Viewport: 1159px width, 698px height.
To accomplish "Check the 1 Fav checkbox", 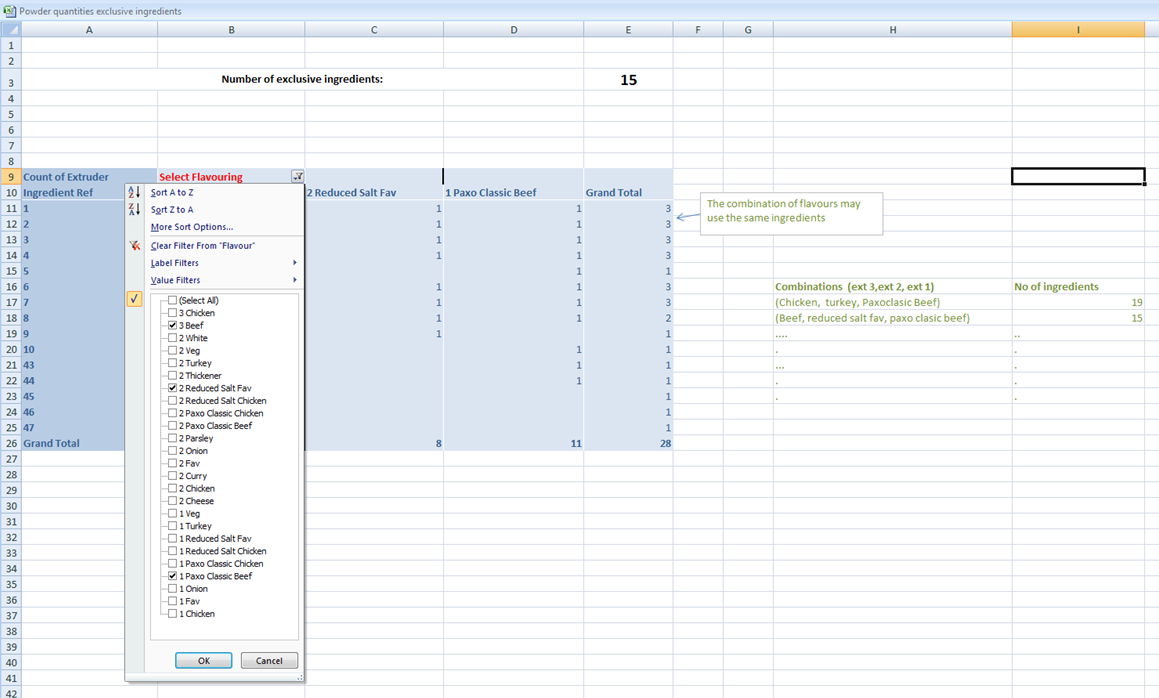I will point(172,601).
